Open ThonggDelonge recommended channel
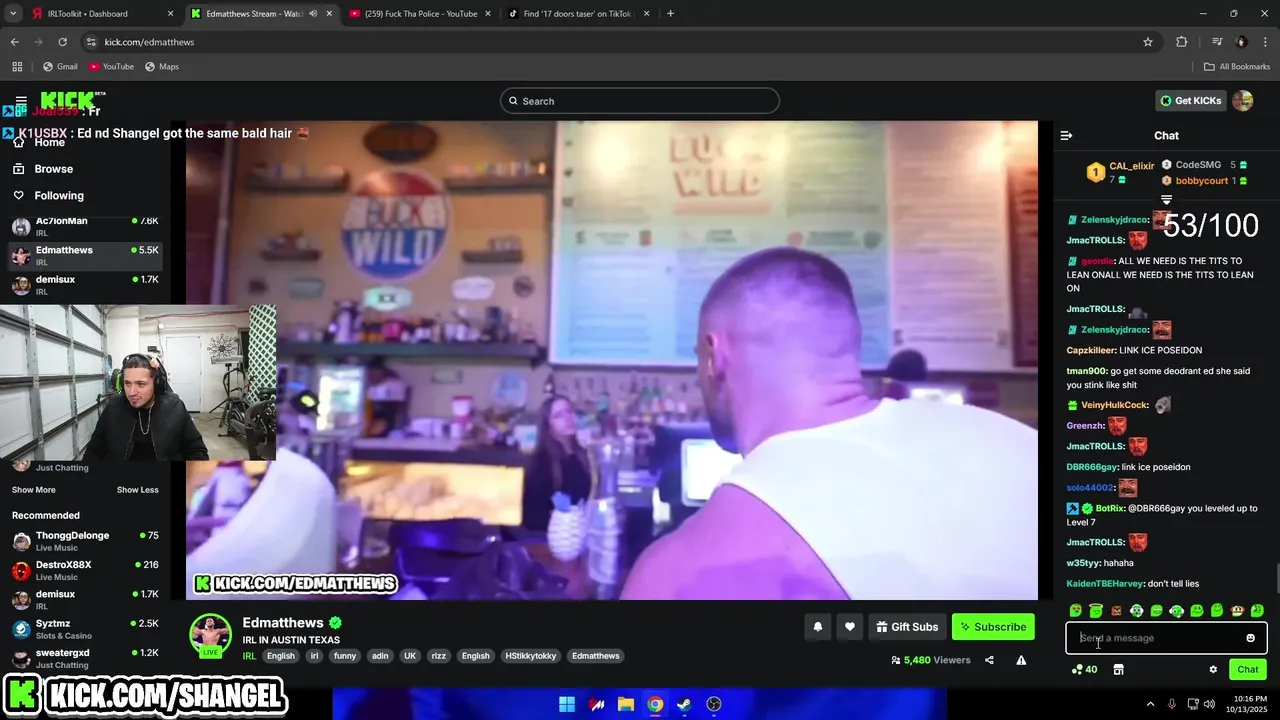The image size is (1280, 720). pyautogui.click(x=85, y=541)
